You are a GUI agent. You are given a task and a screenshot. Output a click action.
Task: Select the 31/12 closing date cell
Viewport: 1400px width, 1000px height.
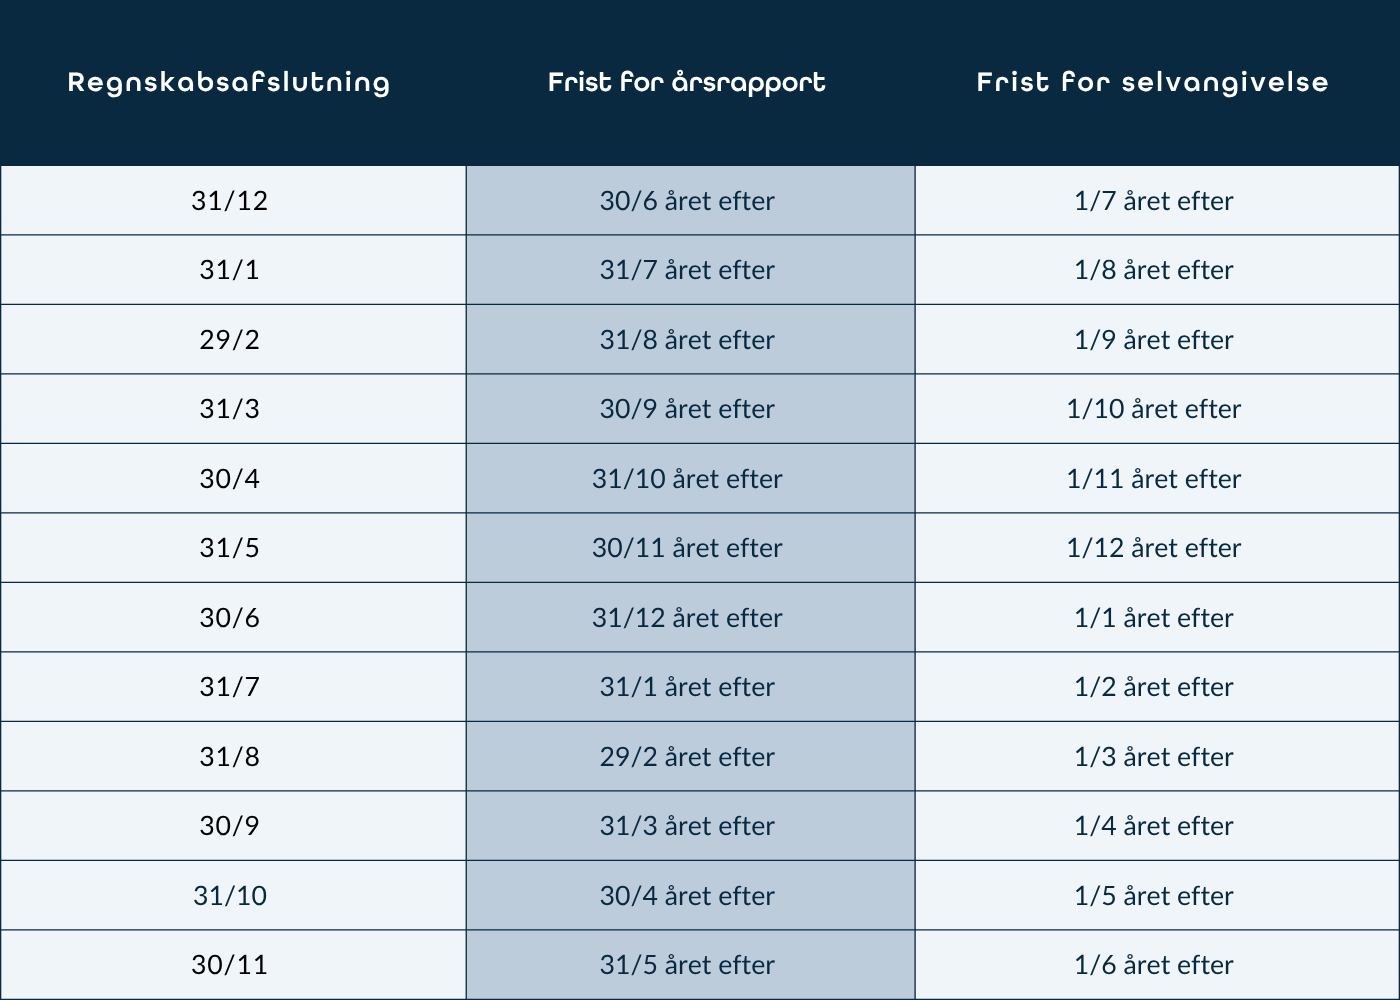(230, 201)
